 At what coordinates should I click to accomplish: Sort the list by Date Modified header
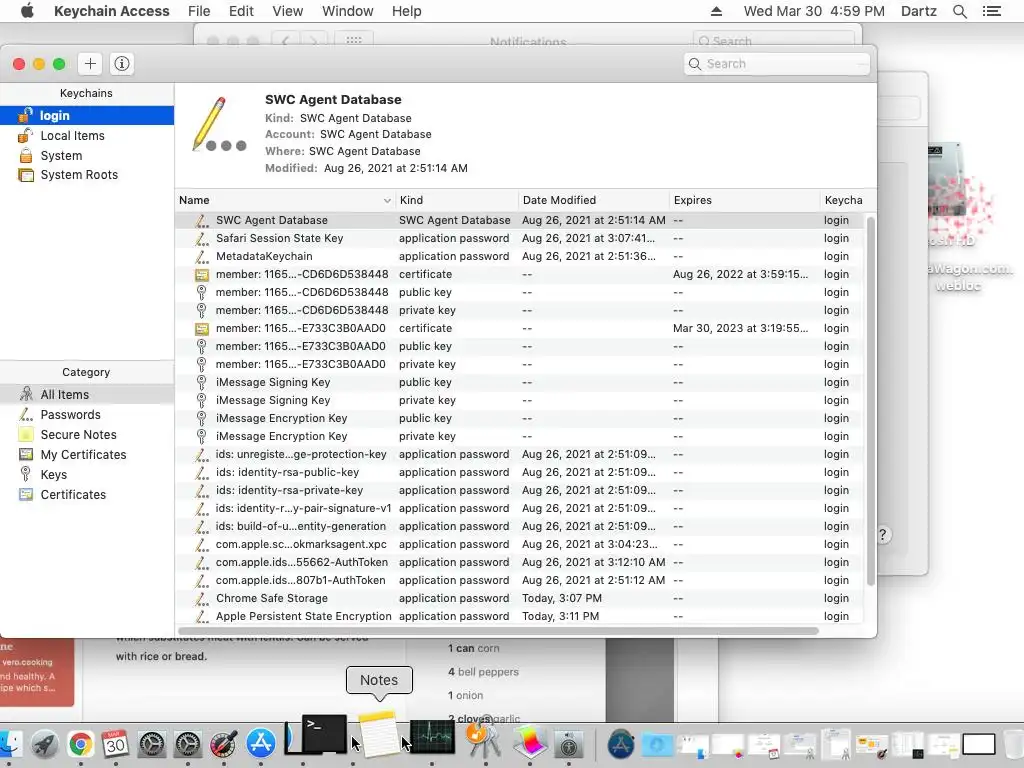(594, 200)
